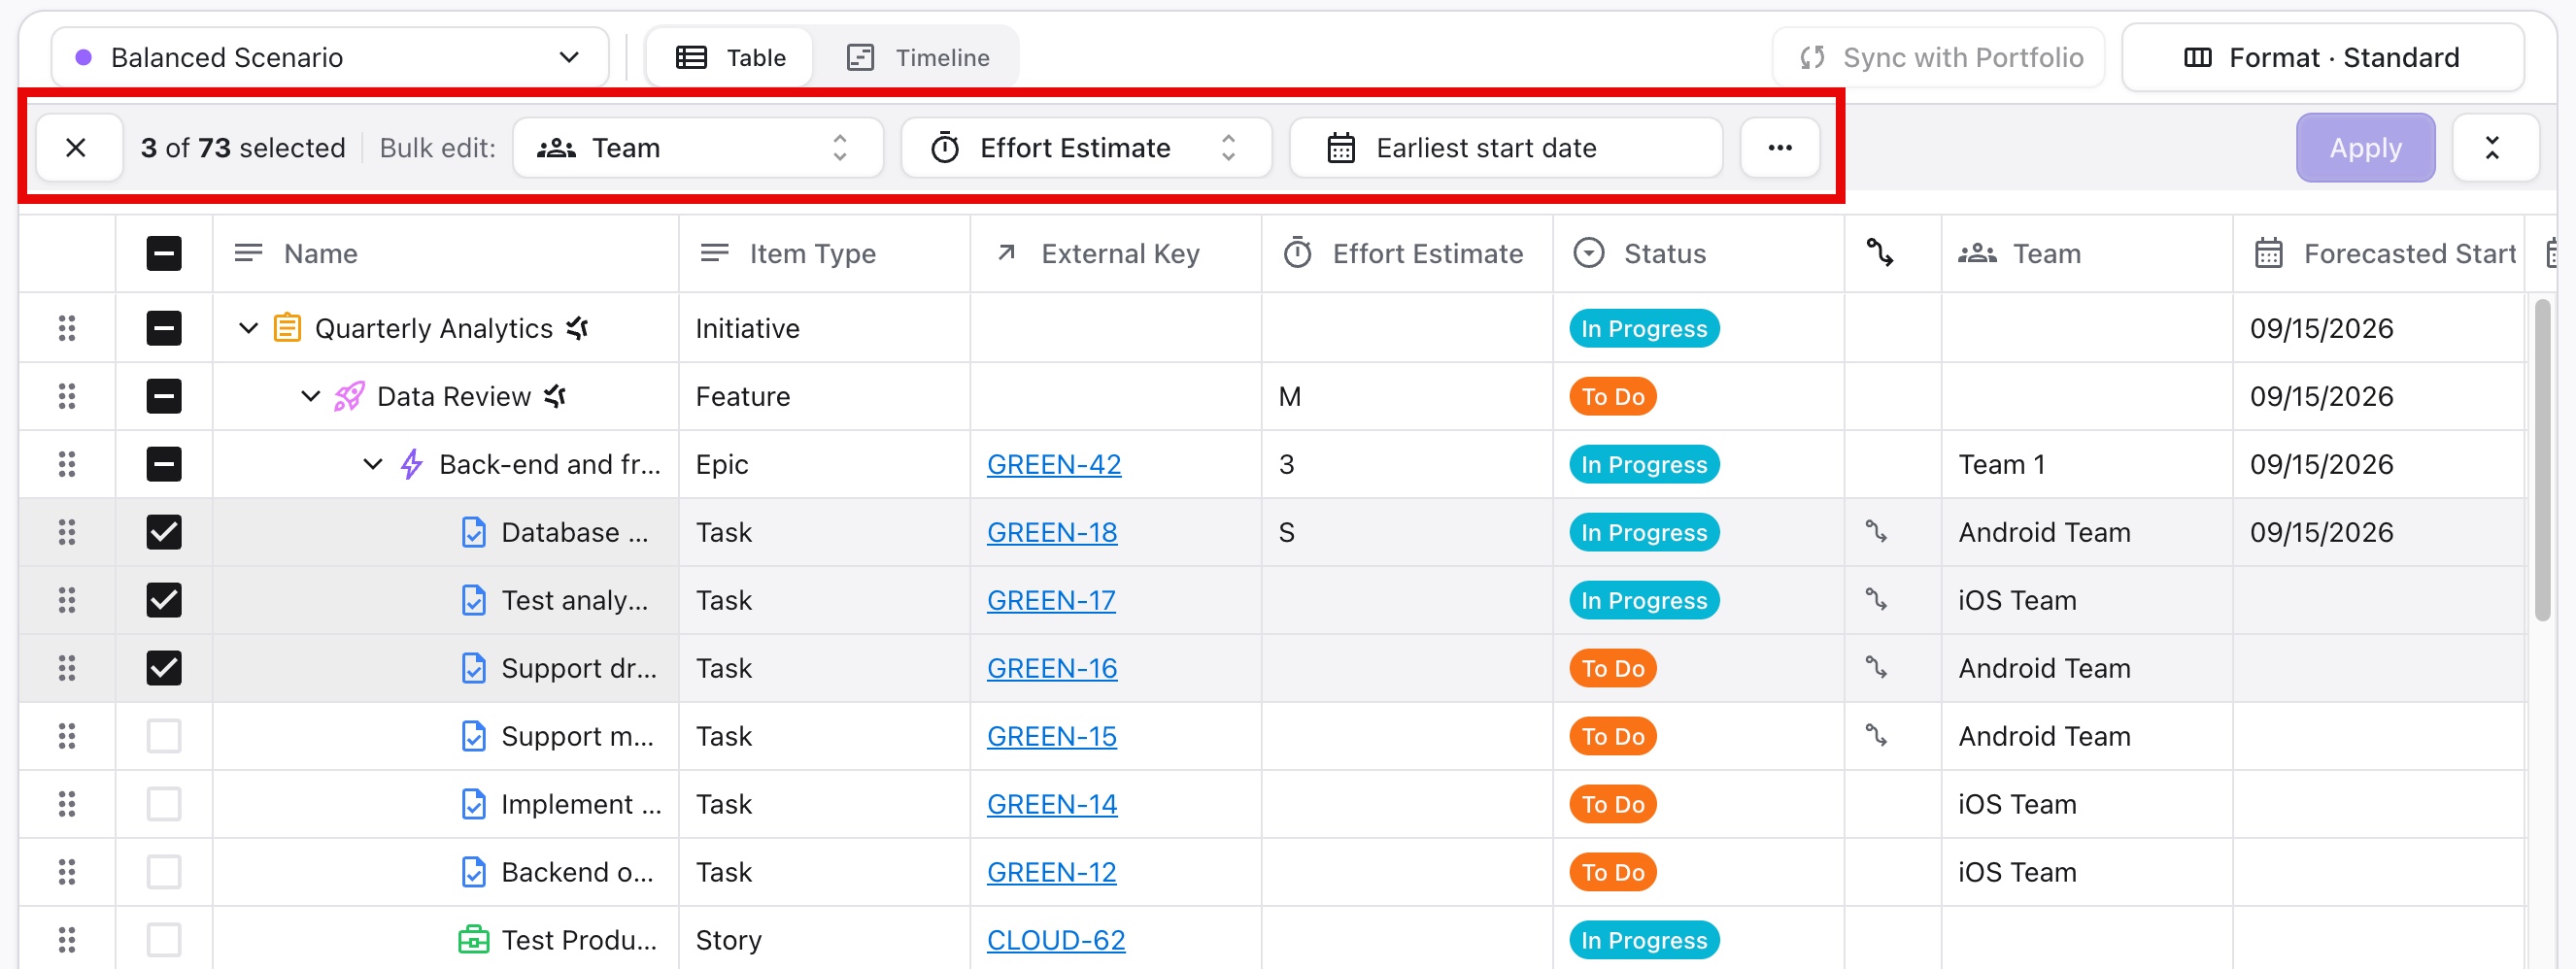Toggle checkbox for Data Review feature
The image size is (2576, 969).
click(x=164, y=396)
